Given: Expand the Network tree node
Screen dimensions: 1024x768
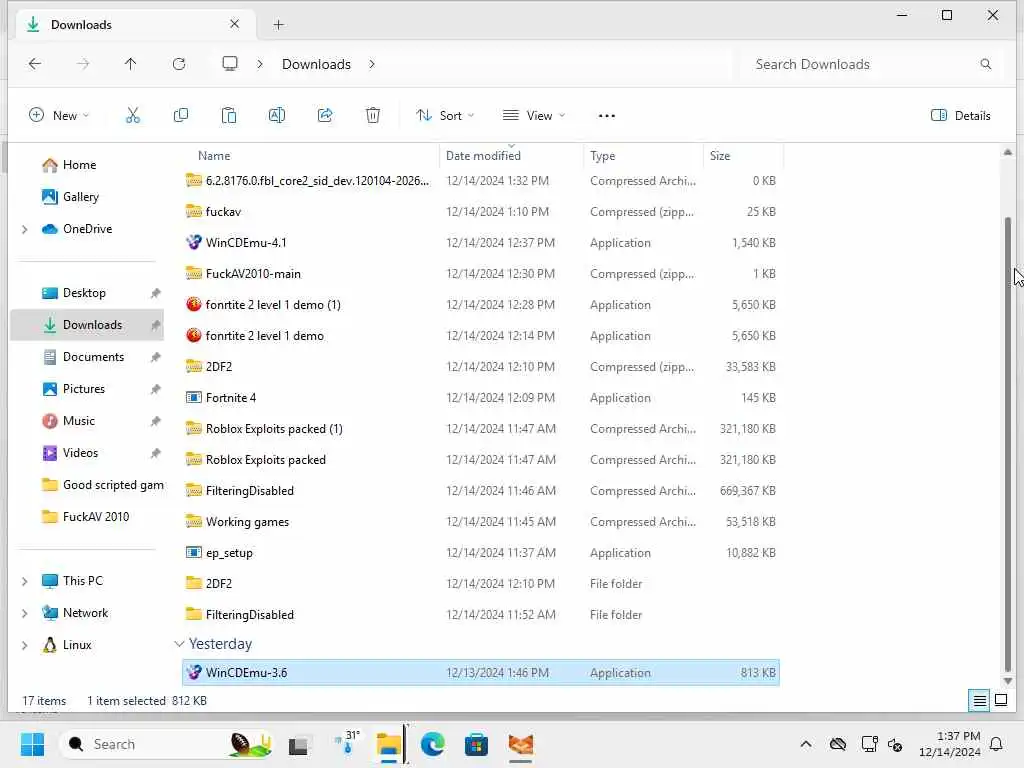Looking at the screenshot, I should click(25, 613).
